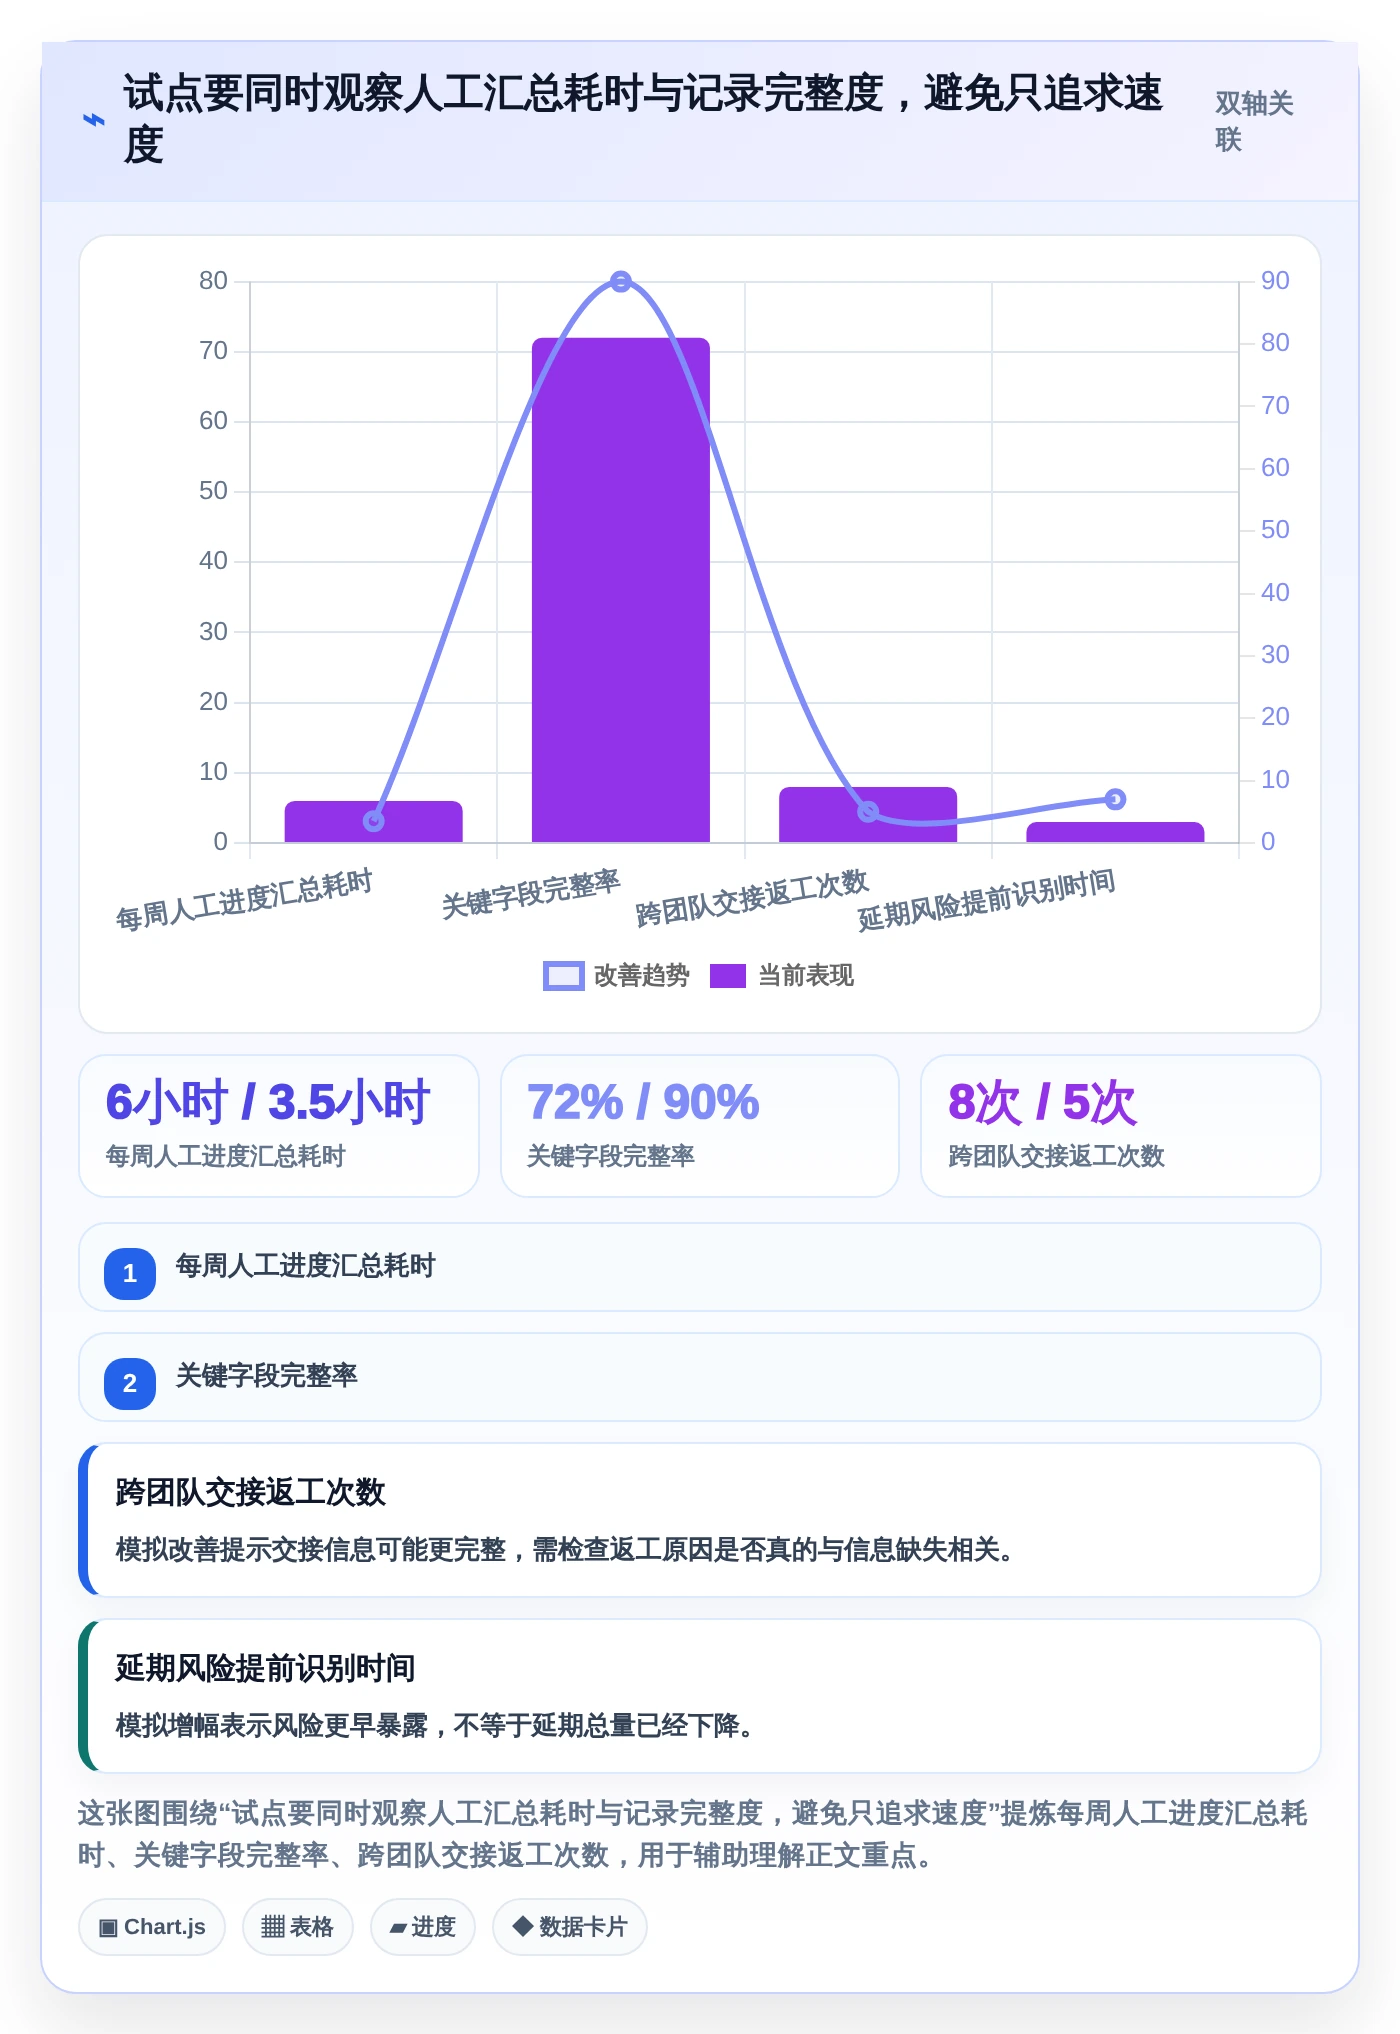Screen dimensions: 1400x2034
Task: Click the note text 模拟改善提示交接信息可能更完整
Action: [x=564, y=1550]
